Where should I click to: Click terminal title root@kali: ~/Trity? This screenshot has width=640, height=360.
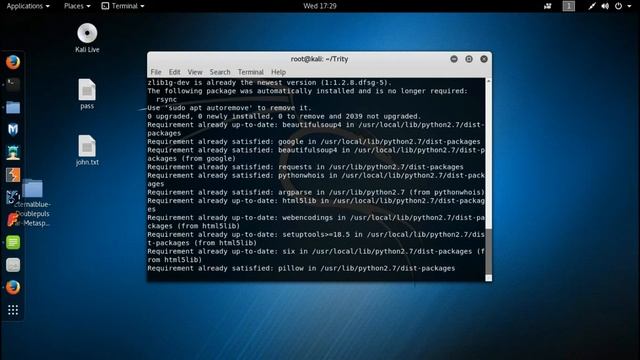pos(319,59)
